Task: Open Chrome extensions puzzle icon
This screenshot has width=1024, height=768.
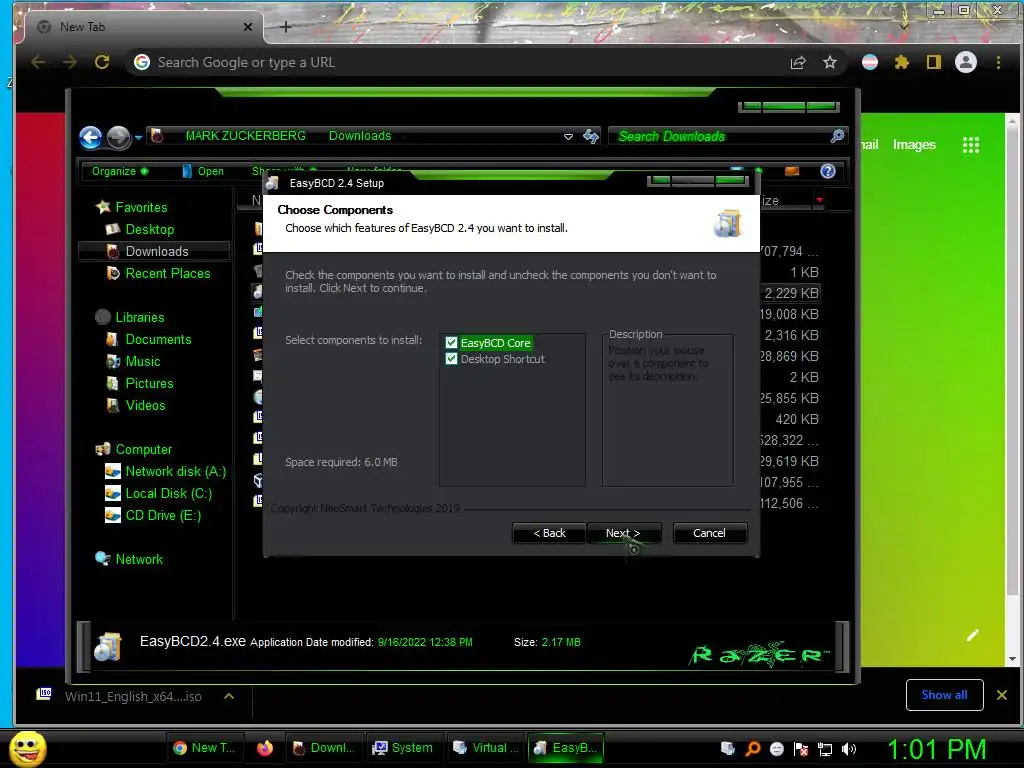Action: (x=902, y=62)
